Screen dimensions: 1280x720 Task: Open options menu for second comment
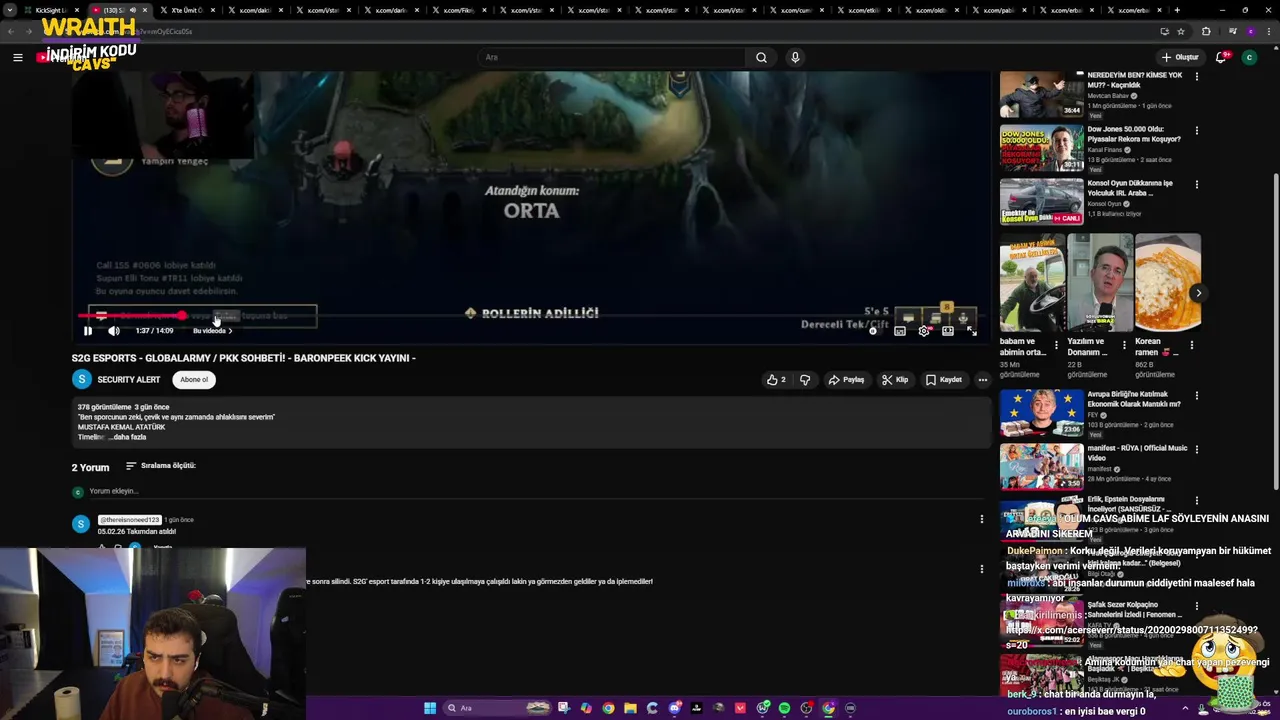click(x=982, y=569)
